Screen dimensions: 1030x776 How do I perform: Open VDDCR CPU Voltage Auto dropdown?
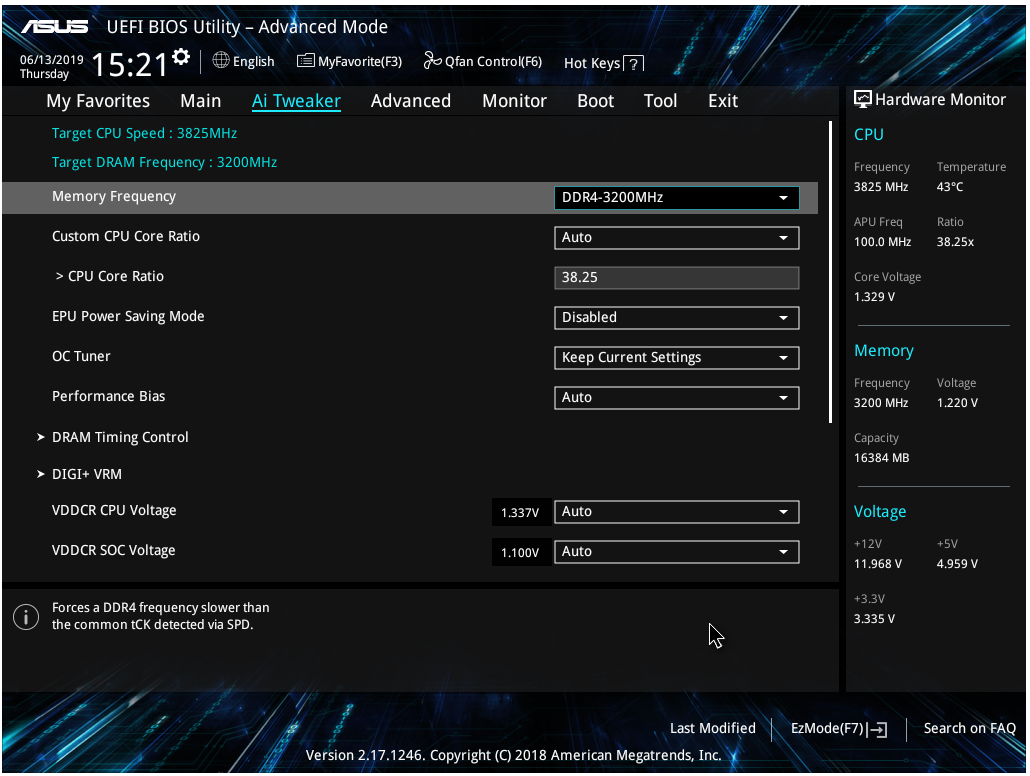(x=677, y=512)
